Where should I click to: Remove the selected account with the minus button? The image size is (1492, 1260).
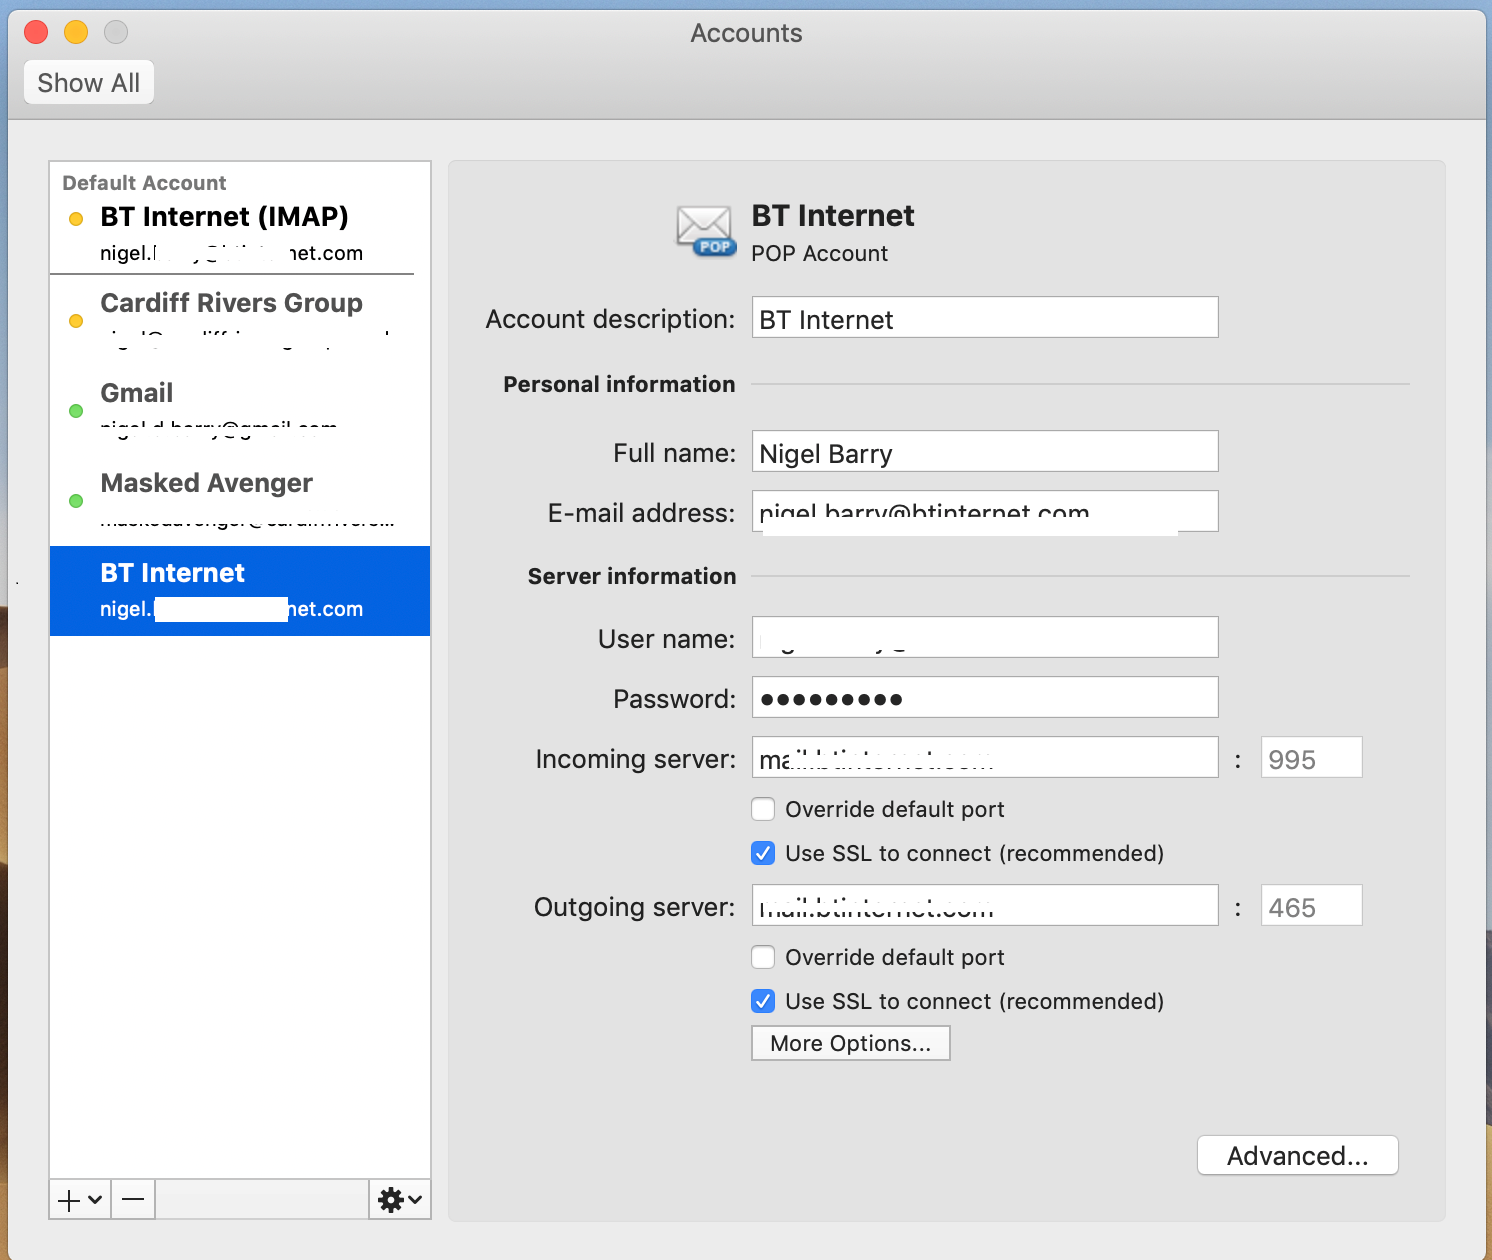(x=133, y=1199)
